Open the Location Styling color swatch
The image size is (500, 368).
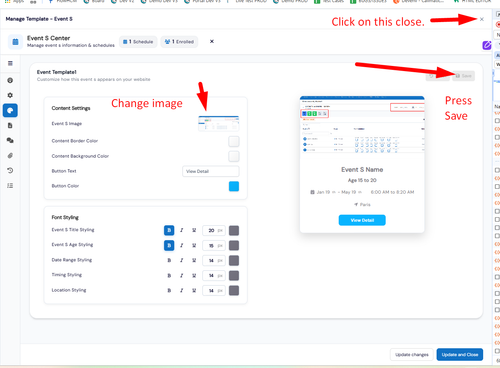tap(234, 290)
